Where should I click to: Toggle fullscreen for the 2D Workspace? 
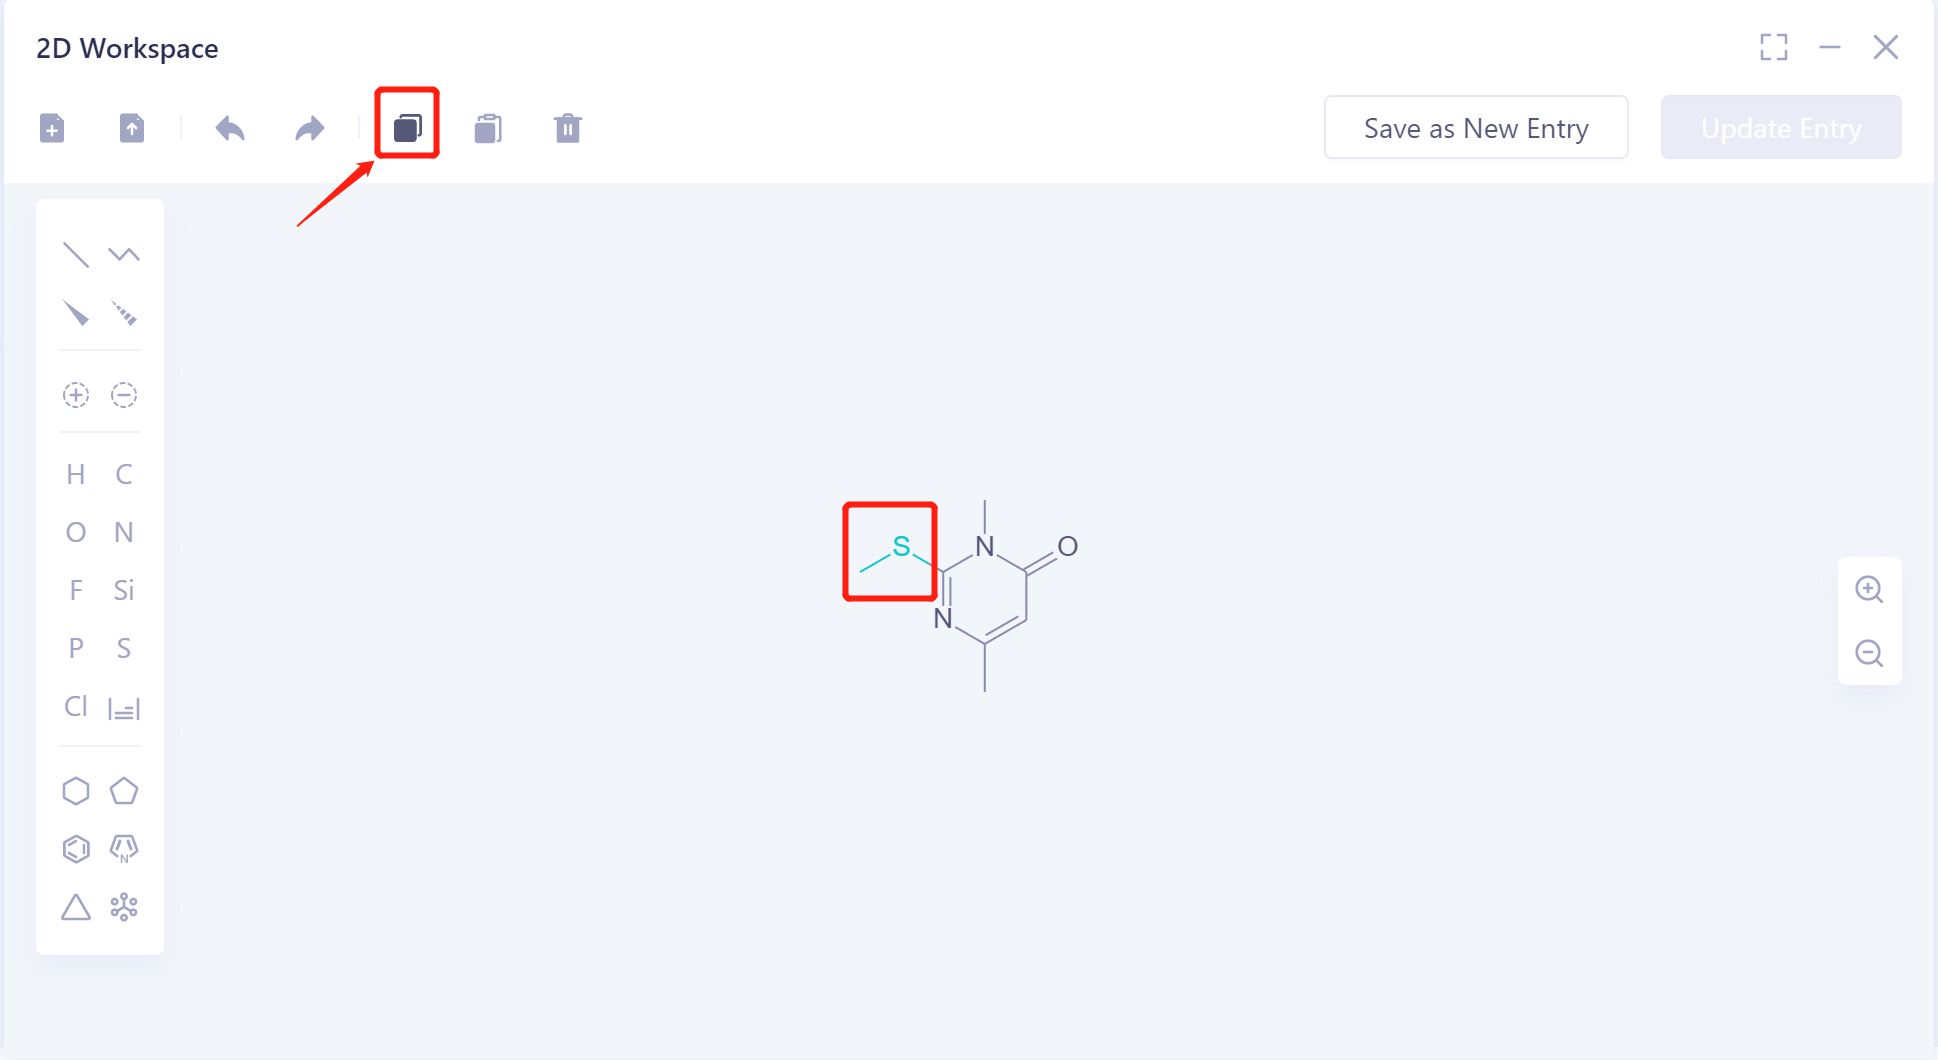tap(1774, 47)
